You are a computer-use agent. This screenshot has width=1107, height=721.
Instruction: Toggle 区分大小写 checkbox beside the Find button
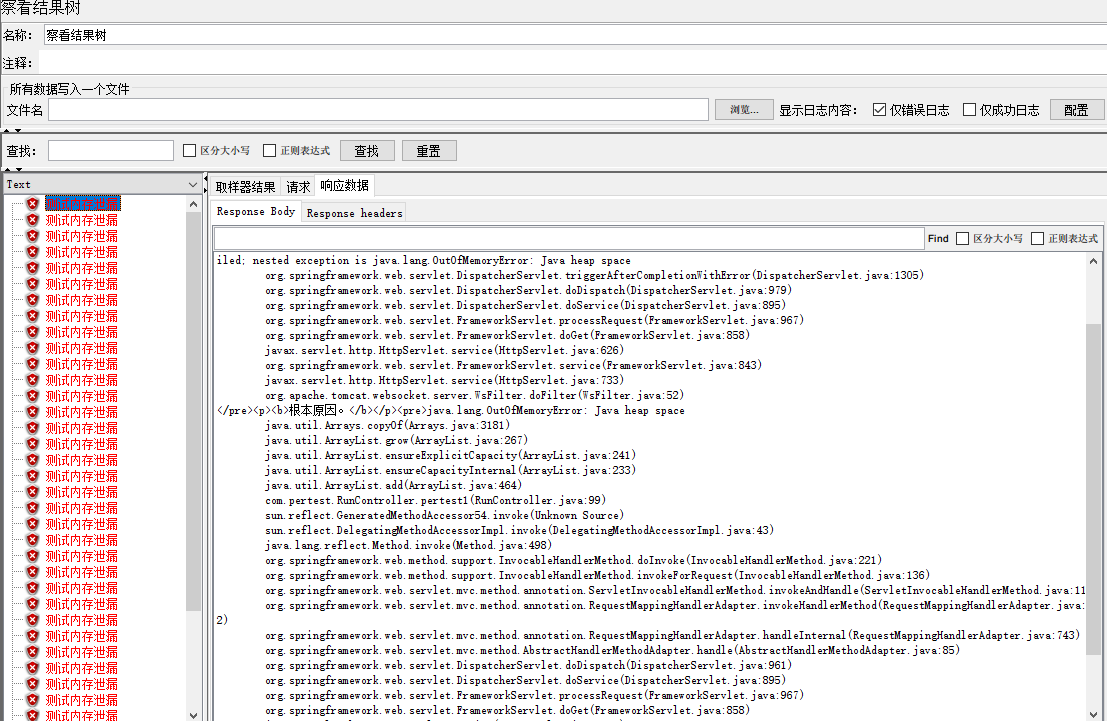962,239
